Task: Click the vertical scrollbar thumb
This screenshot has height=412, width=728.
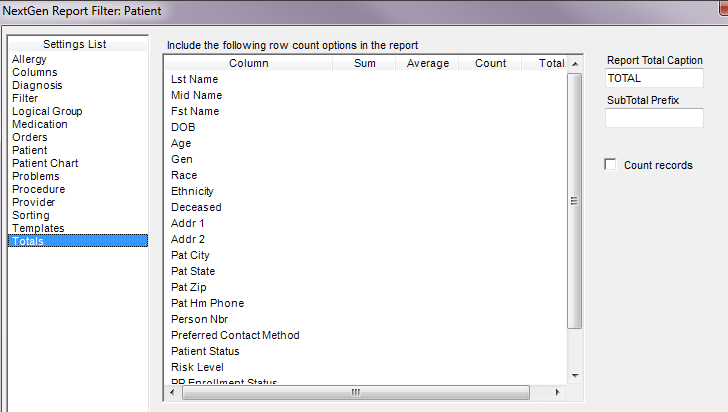Action: [x=575, y=201]
